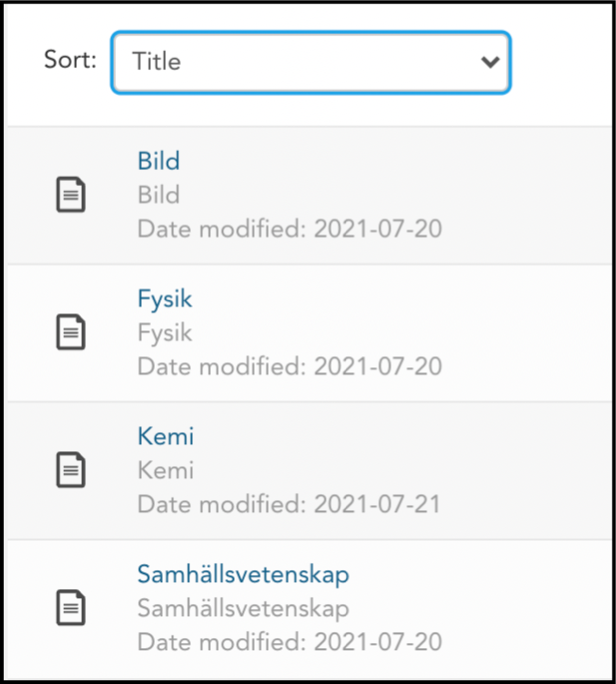Click the gray Kemi description text

[x=166, y=470]
